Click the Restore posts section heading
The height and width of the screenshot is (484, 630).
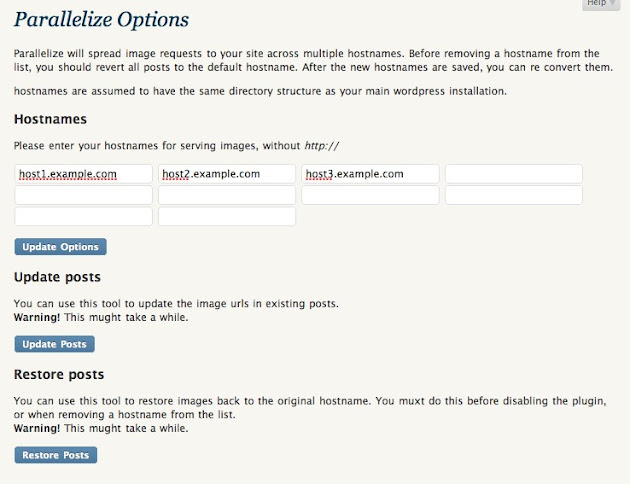[59, 374]
